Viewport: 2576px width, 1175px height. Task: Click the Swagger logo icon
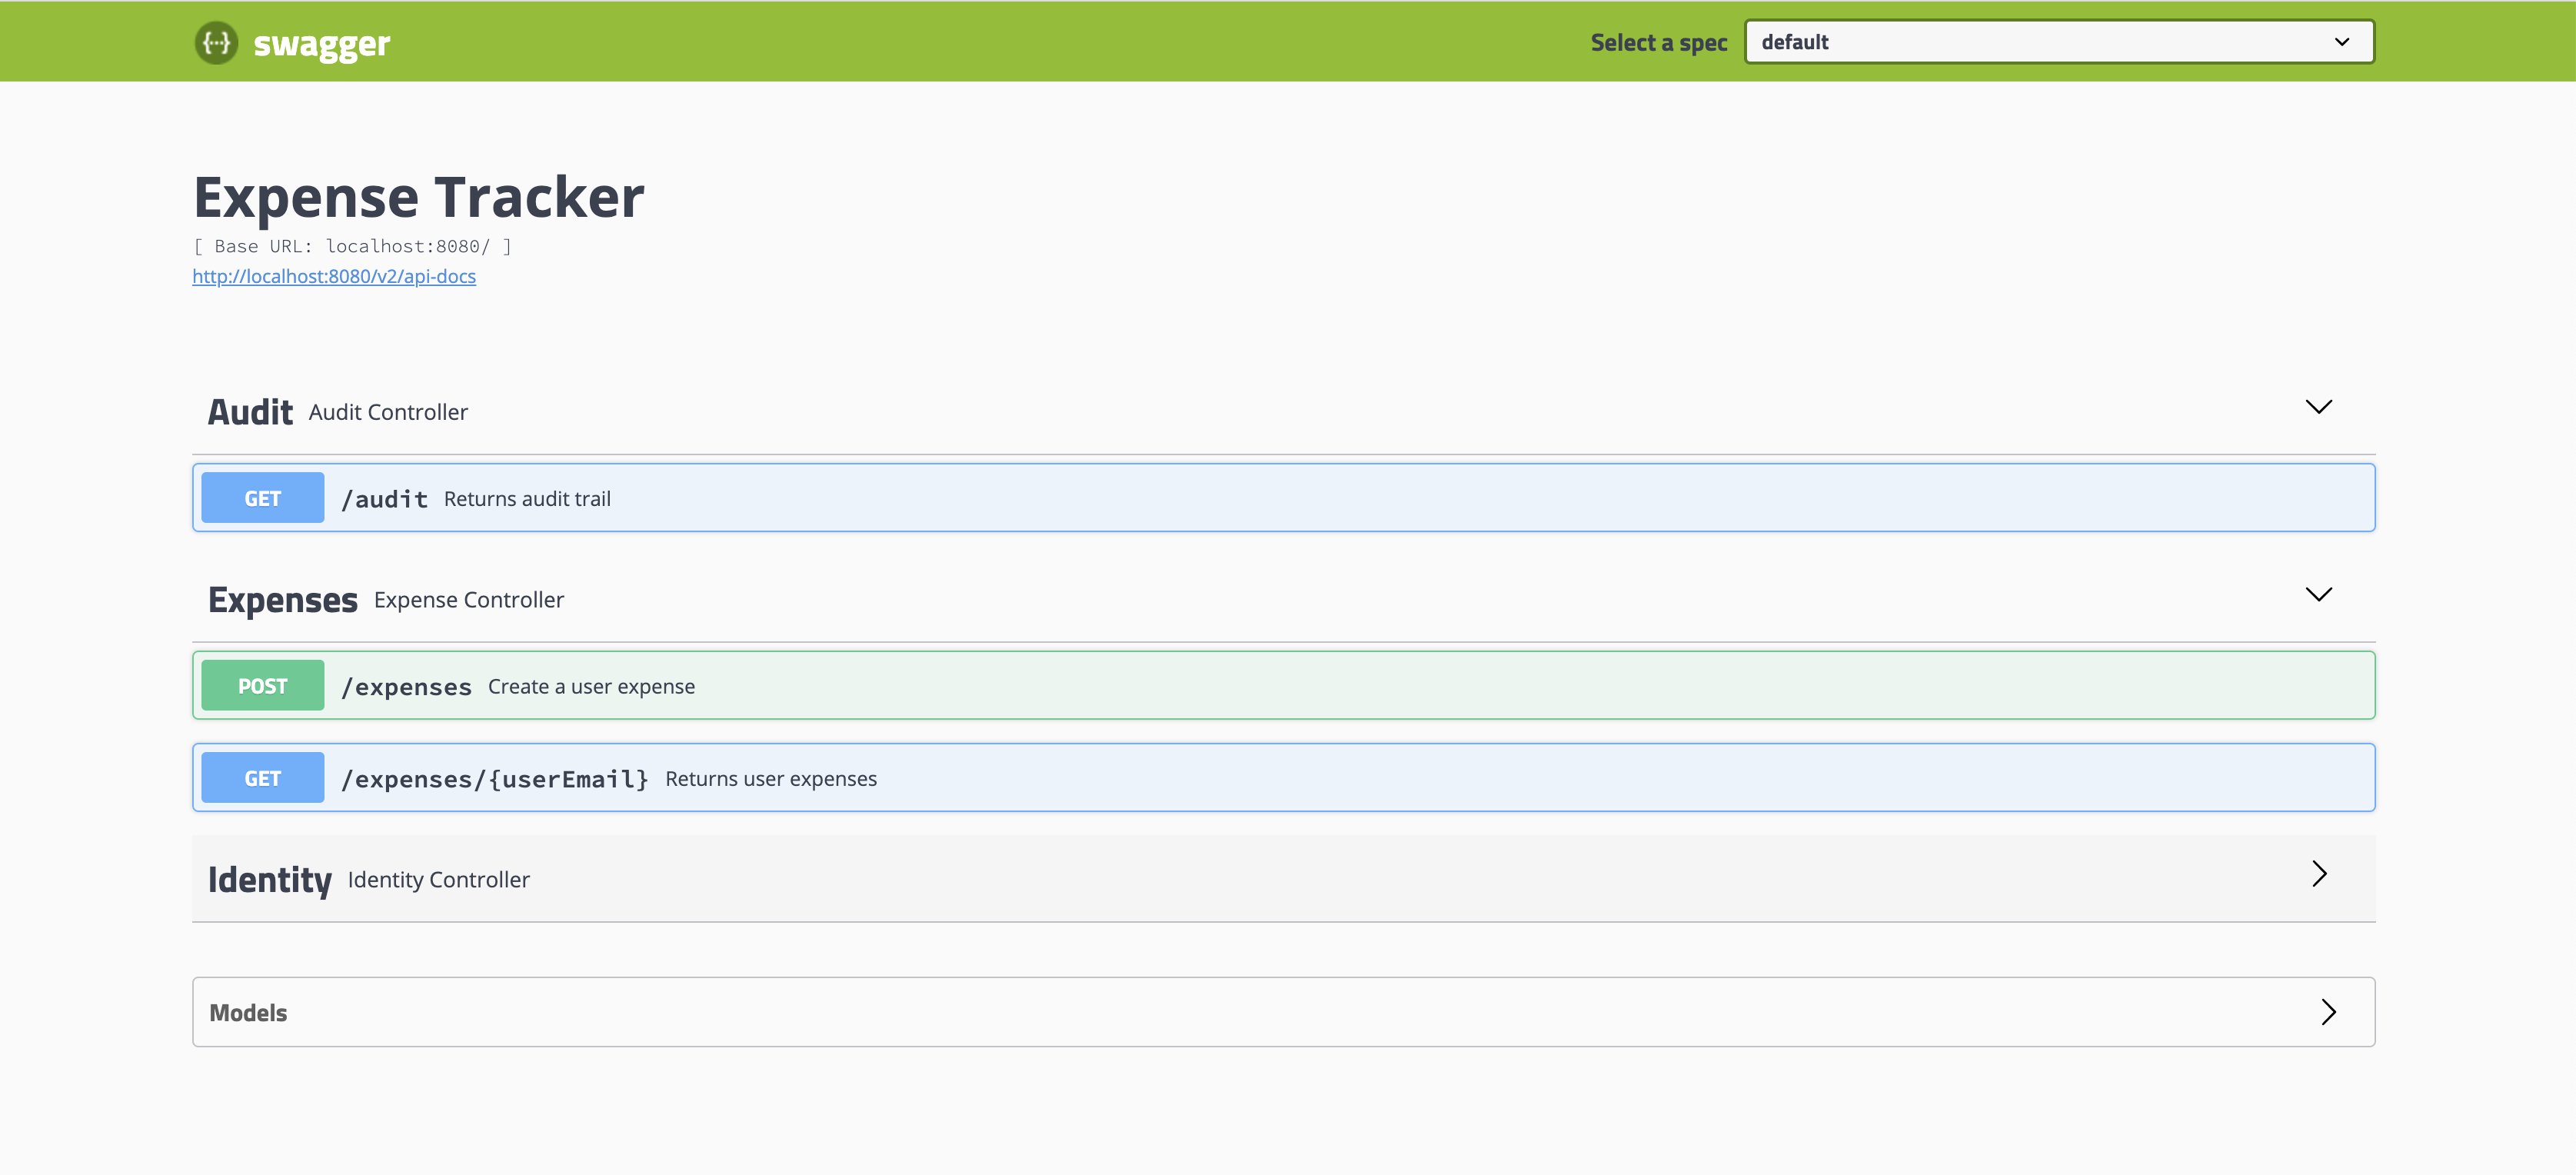click(x=216, y=43)
